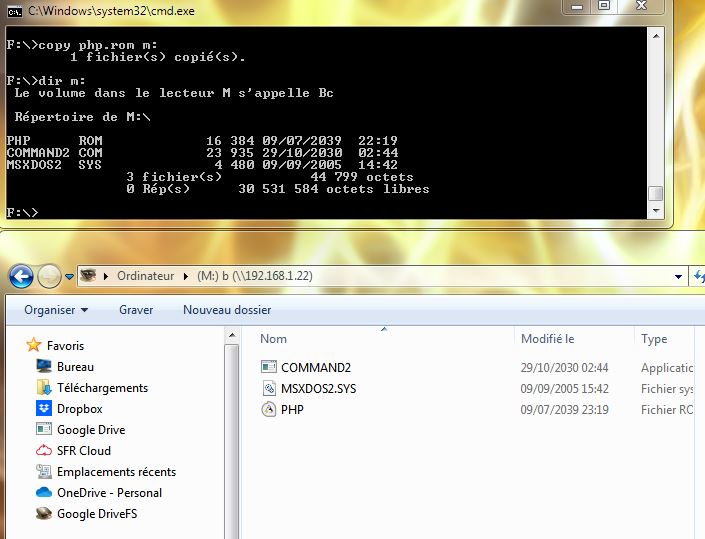705x539 pixels.
Task: Click the cmd window scrollbar down arrow
Action: (656, 211)
